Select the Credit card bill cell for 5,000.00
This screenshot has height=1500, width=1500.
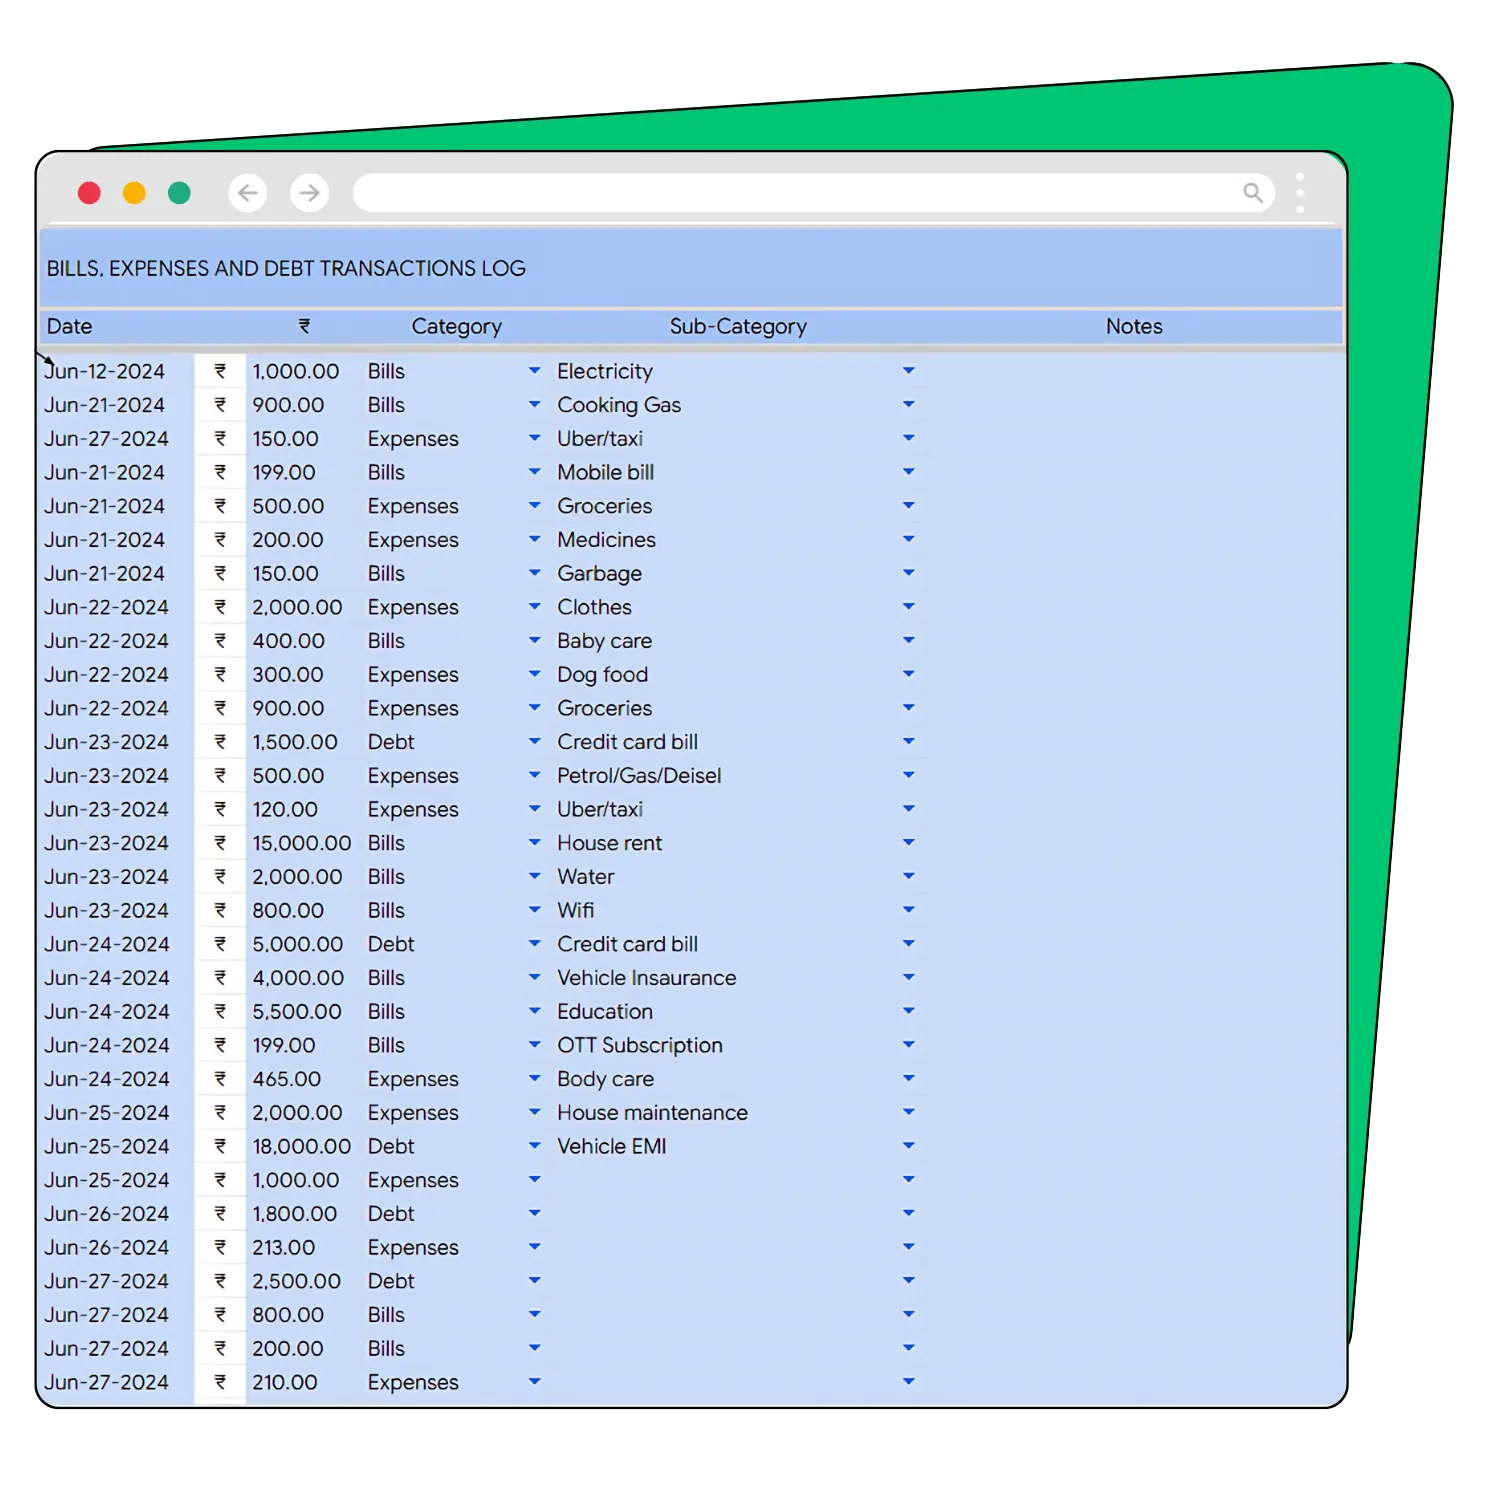click(628, 944)
